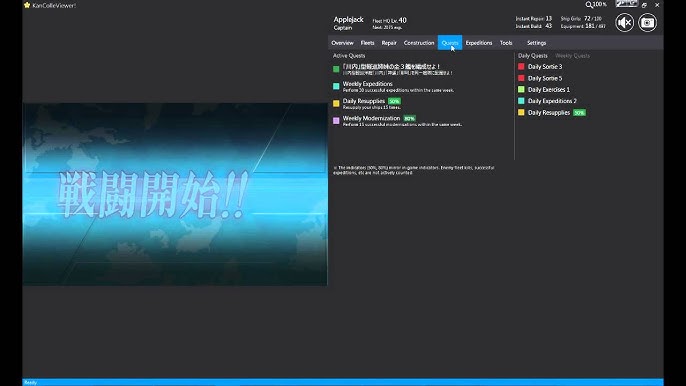686x386 pixels.
Task: Open the Fleets tab
Action: click(x=368, y=43)
